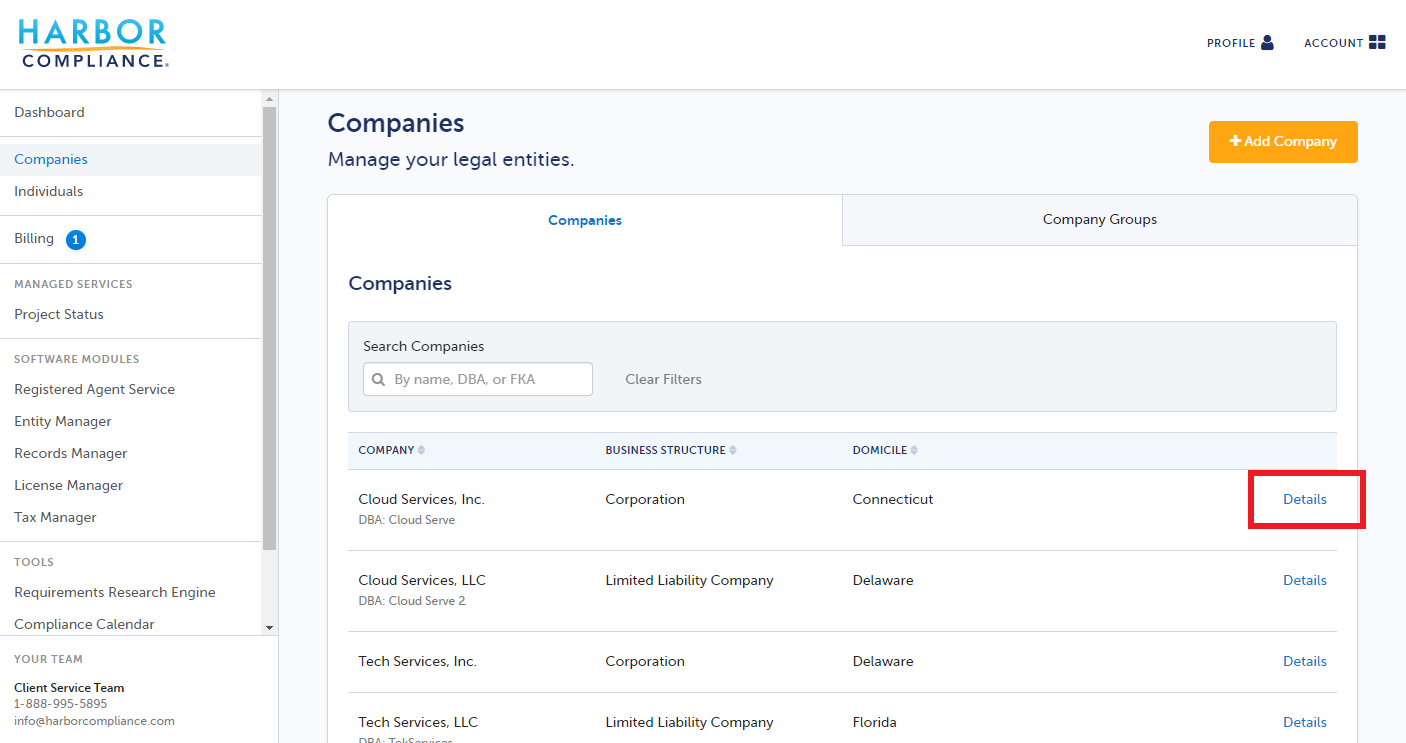Click DBA: Cloud Serve 2 text
Screen dimensions: 1406x743
tap(412, 601)
